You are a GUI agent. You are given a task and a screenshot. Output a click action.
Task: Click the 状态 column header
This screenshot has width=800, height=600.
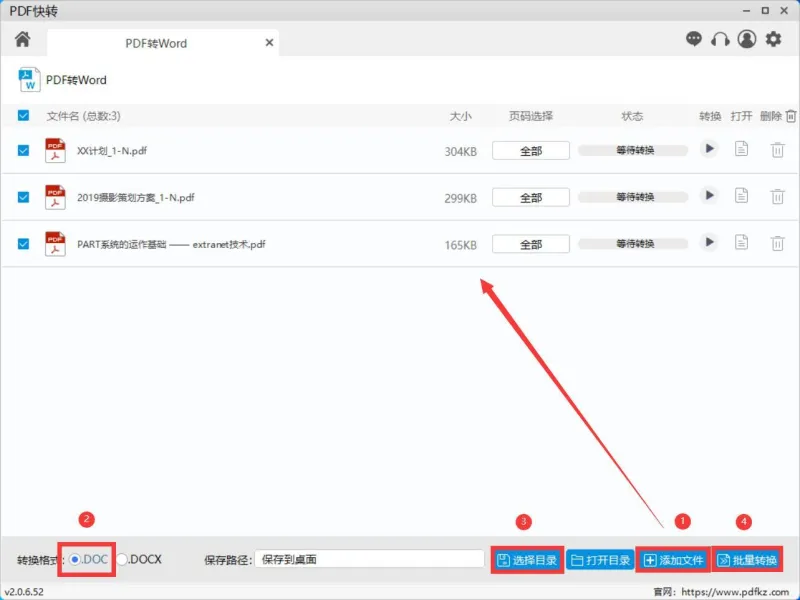[632, 116]
